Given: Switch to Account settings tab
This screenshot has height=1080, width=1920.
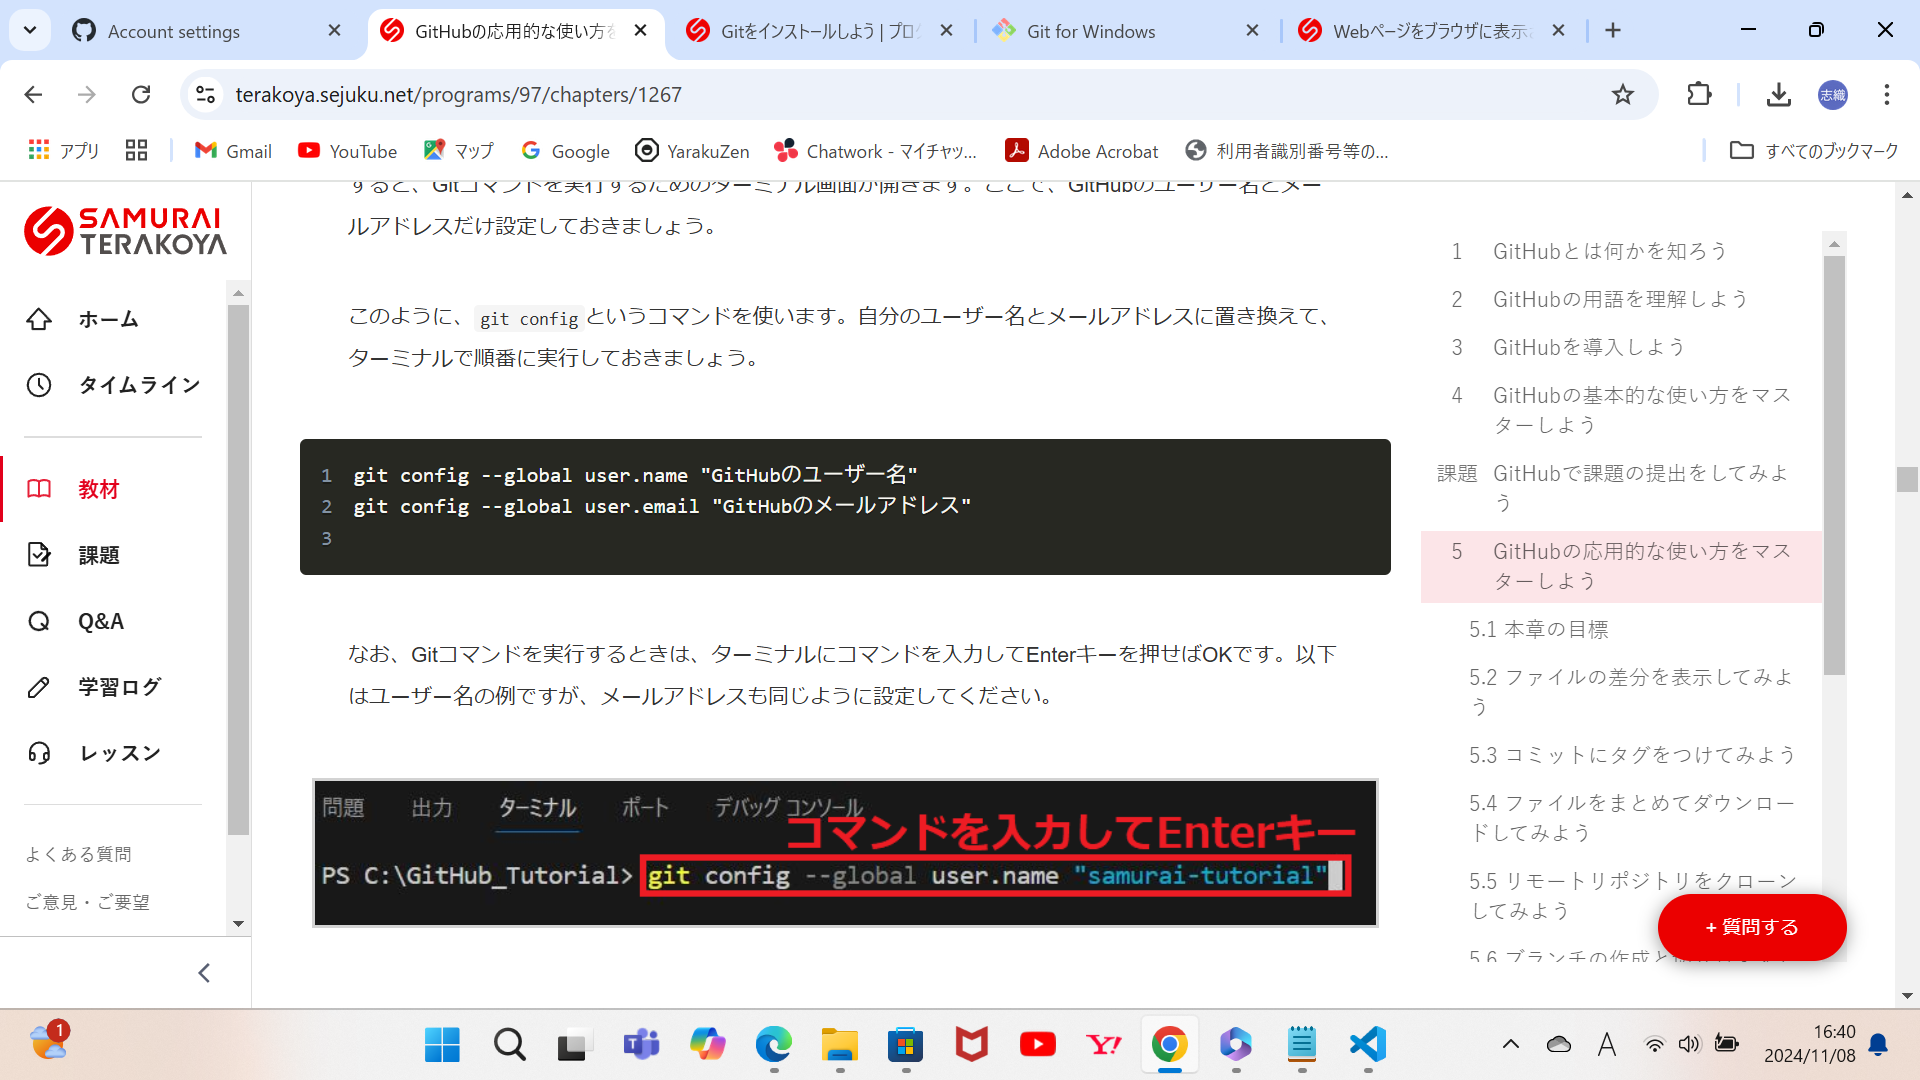Looking at the screenshot, I should click(205, 31).
